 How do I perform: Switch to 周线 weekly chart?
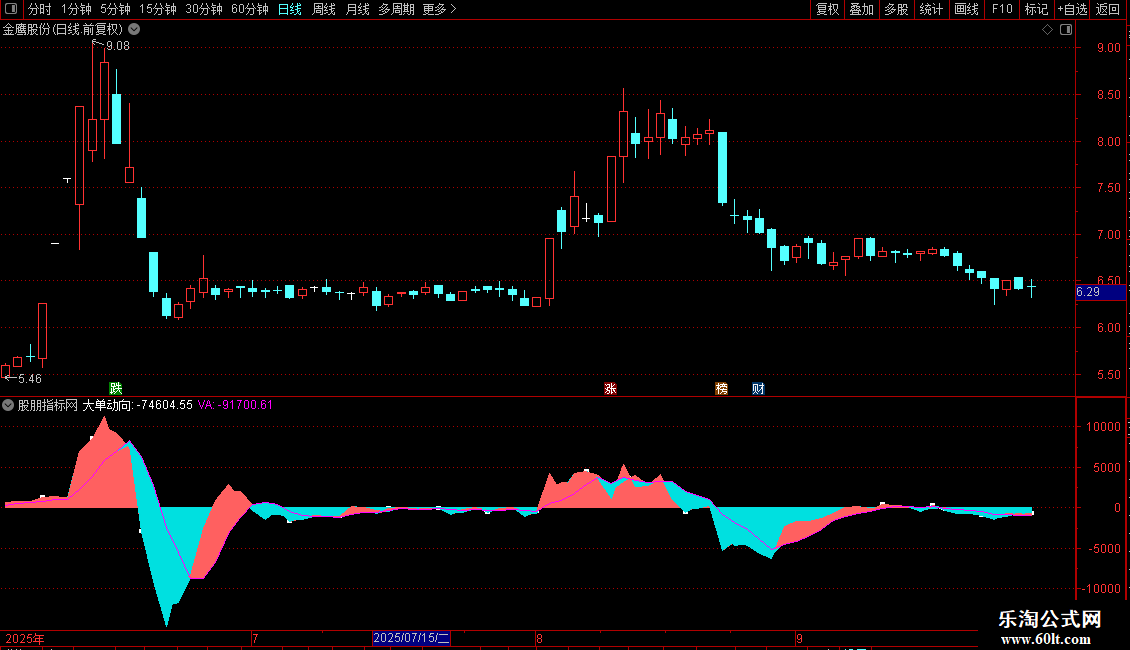click(324, 9)
